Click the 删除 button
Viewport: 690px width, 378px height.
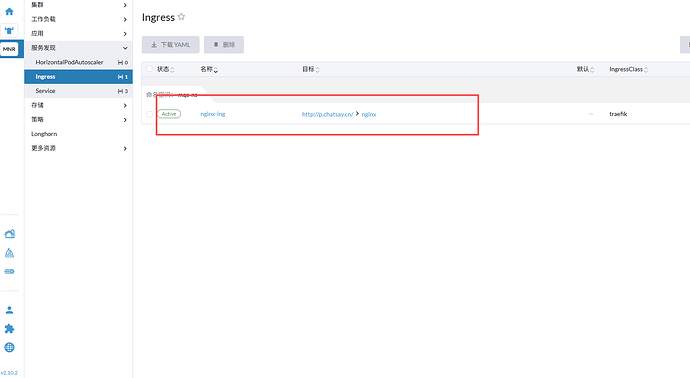tap(224, 44)
